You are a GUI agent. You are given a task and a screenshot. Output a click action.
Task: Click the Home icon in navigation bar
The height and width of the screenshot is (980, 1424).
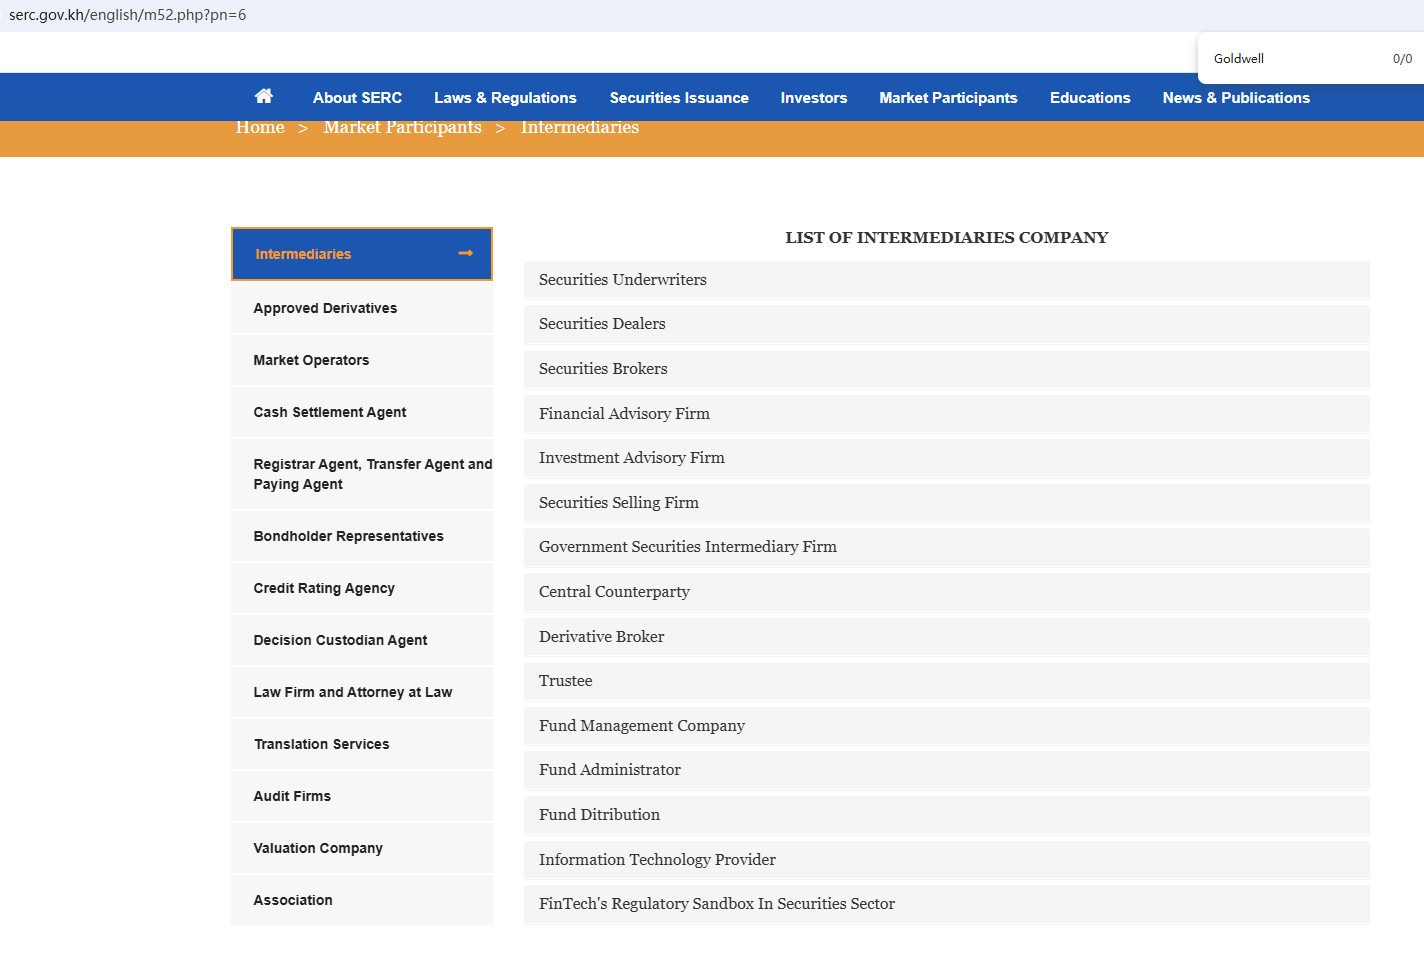264,96
